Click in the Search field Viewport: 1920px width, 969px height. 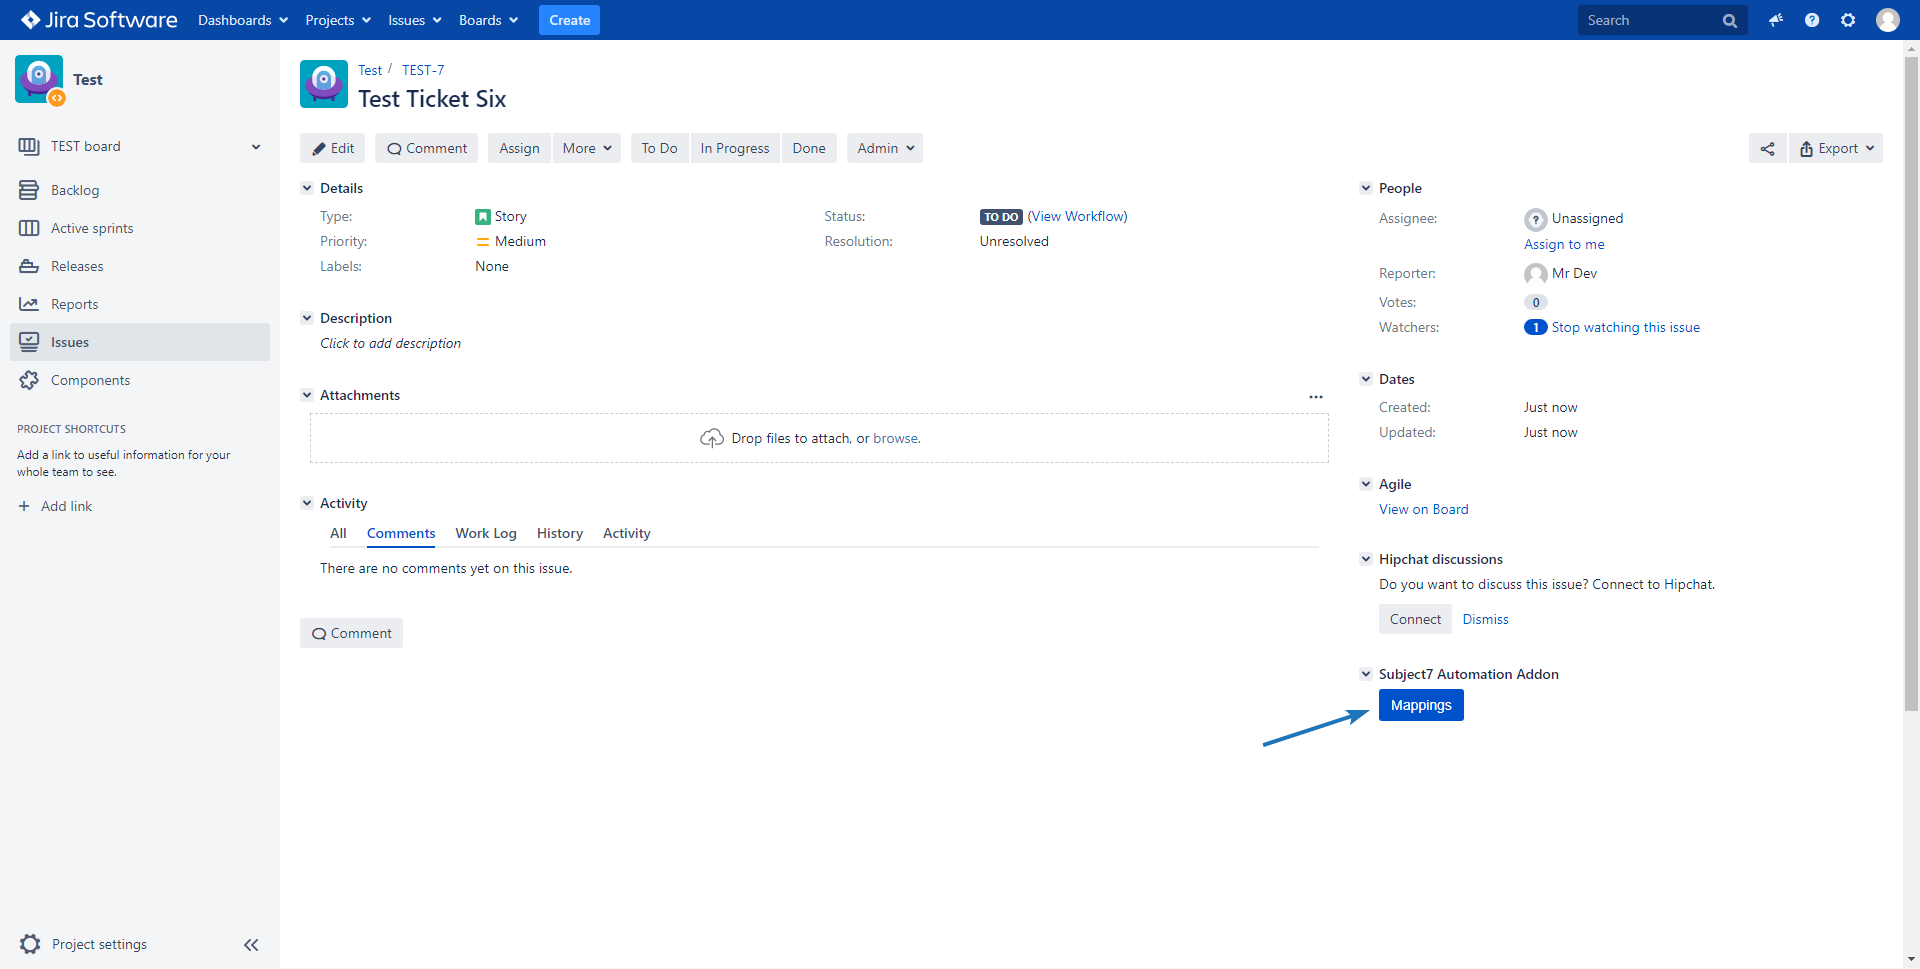(1650, 20)
